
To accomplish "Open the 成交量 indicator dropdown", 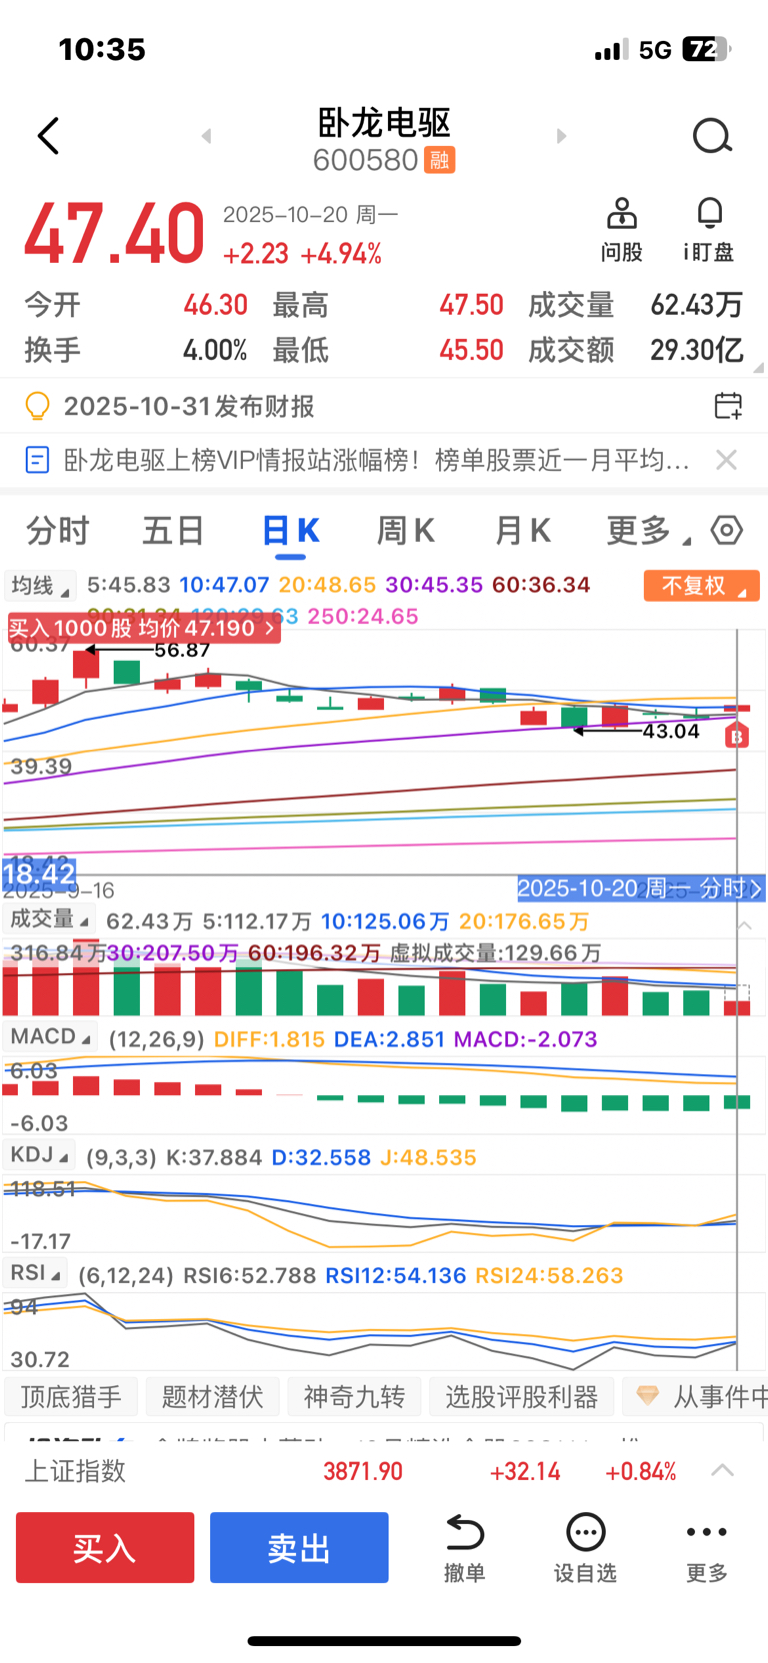I will pos(49,919).
